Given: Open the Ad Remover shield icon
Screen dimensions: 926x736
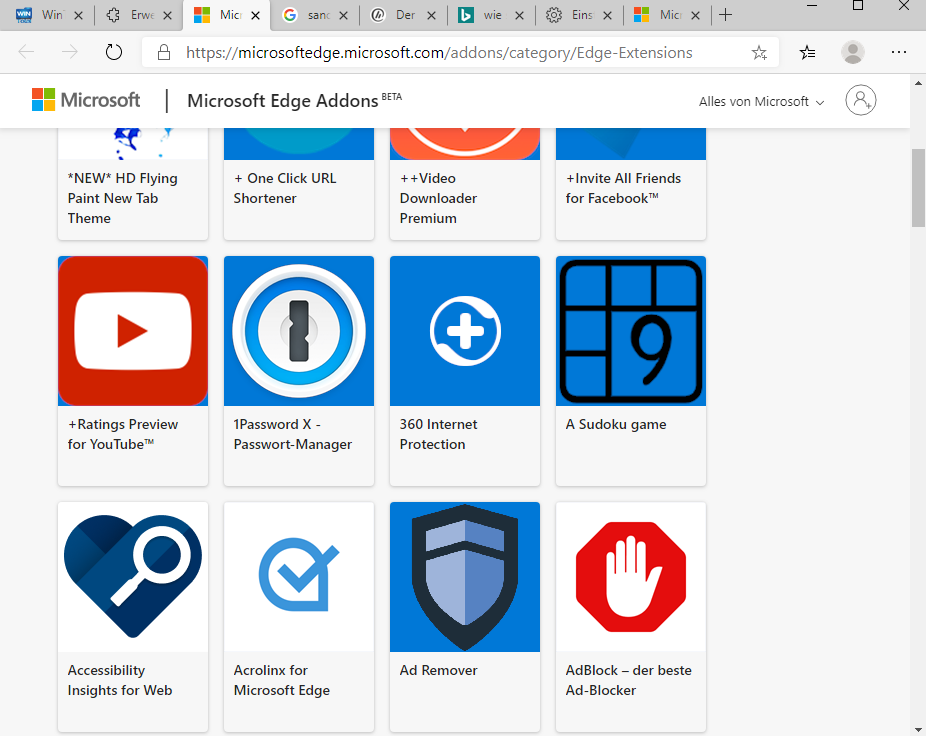Looking at the screenshot, I should [465, 577].
